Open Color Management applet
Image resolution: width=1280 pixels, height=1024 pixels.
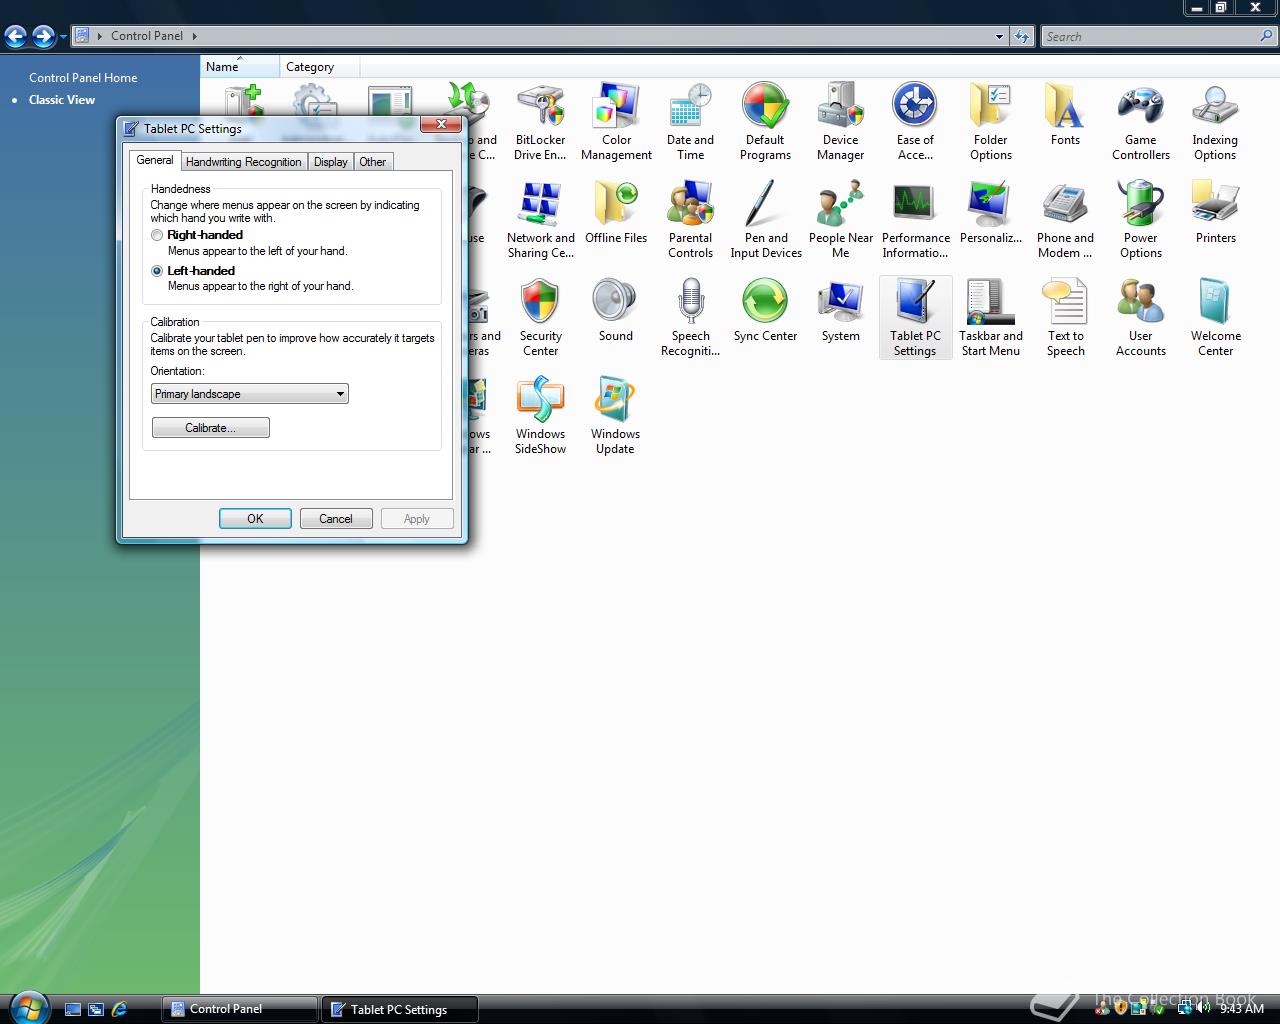(x=616, y=122)
